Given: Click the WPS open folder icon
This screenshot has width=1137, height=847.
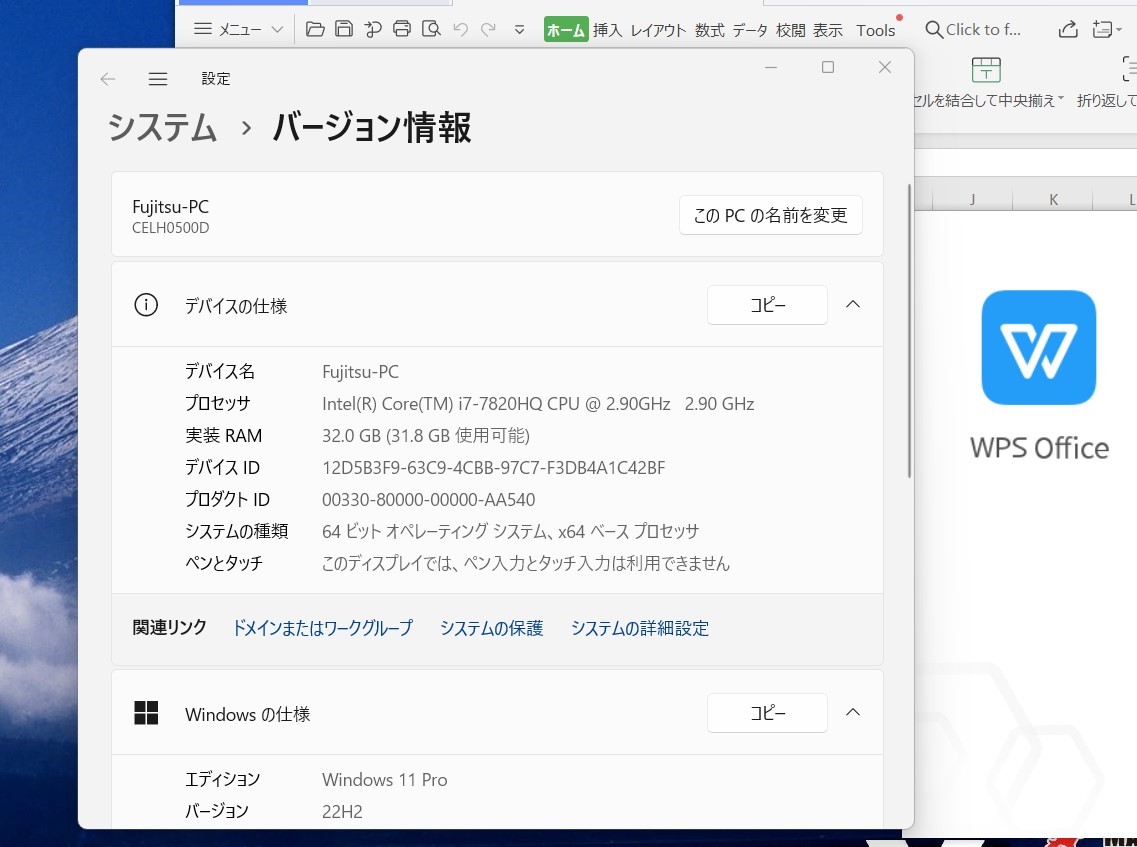Looking at the screenshot, I should pyautogui.click(x=315, y=29).
